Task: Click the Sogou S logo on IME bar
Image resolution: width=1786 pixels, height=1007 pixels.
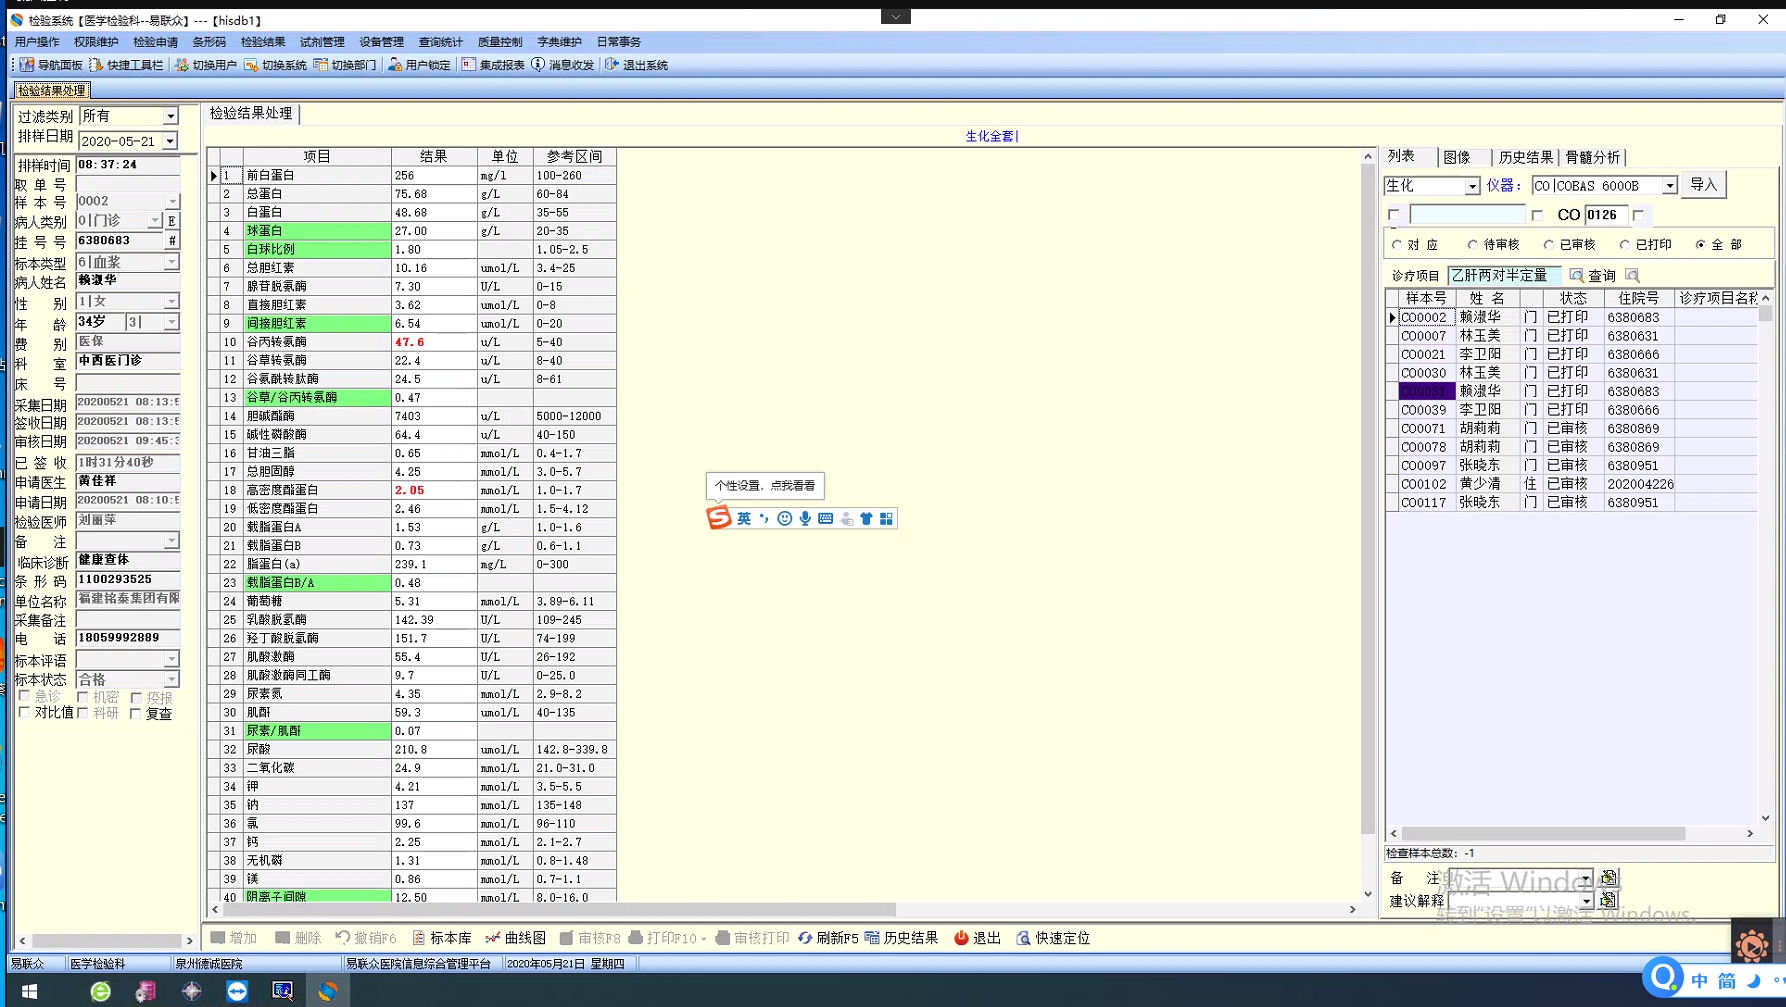Action: [719, 518]
